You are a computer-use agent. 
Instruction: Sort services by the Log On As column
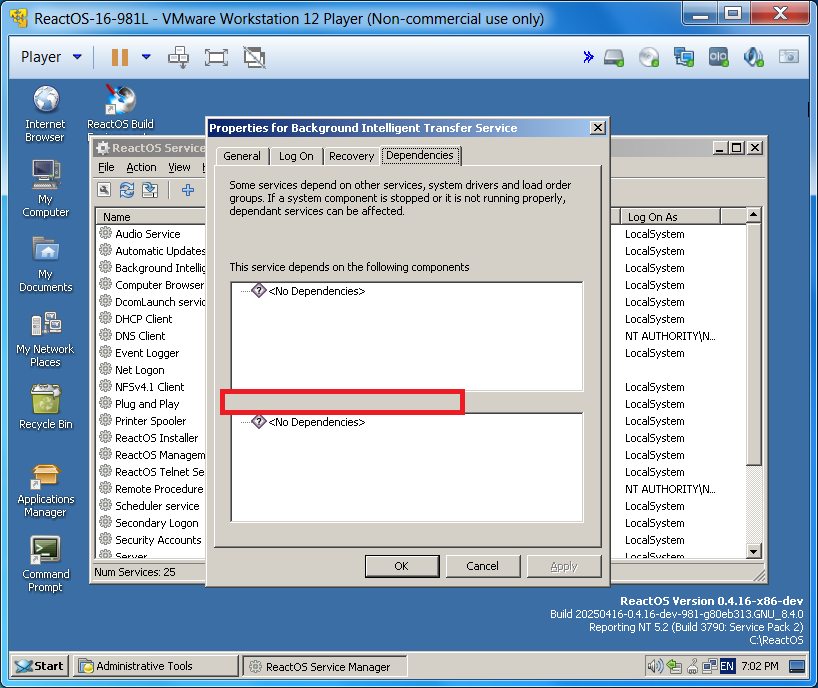coord(670,216)
